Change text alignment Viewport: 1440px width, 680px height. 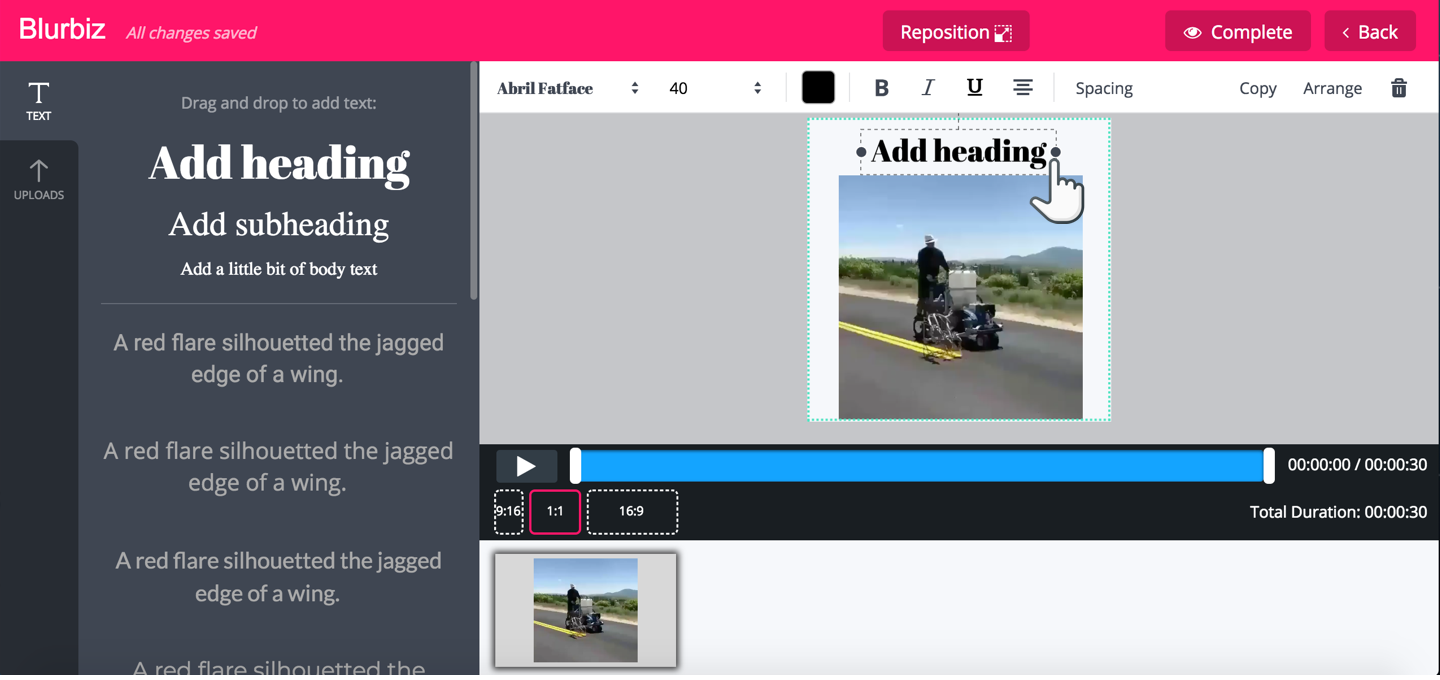pos(1022,88)
